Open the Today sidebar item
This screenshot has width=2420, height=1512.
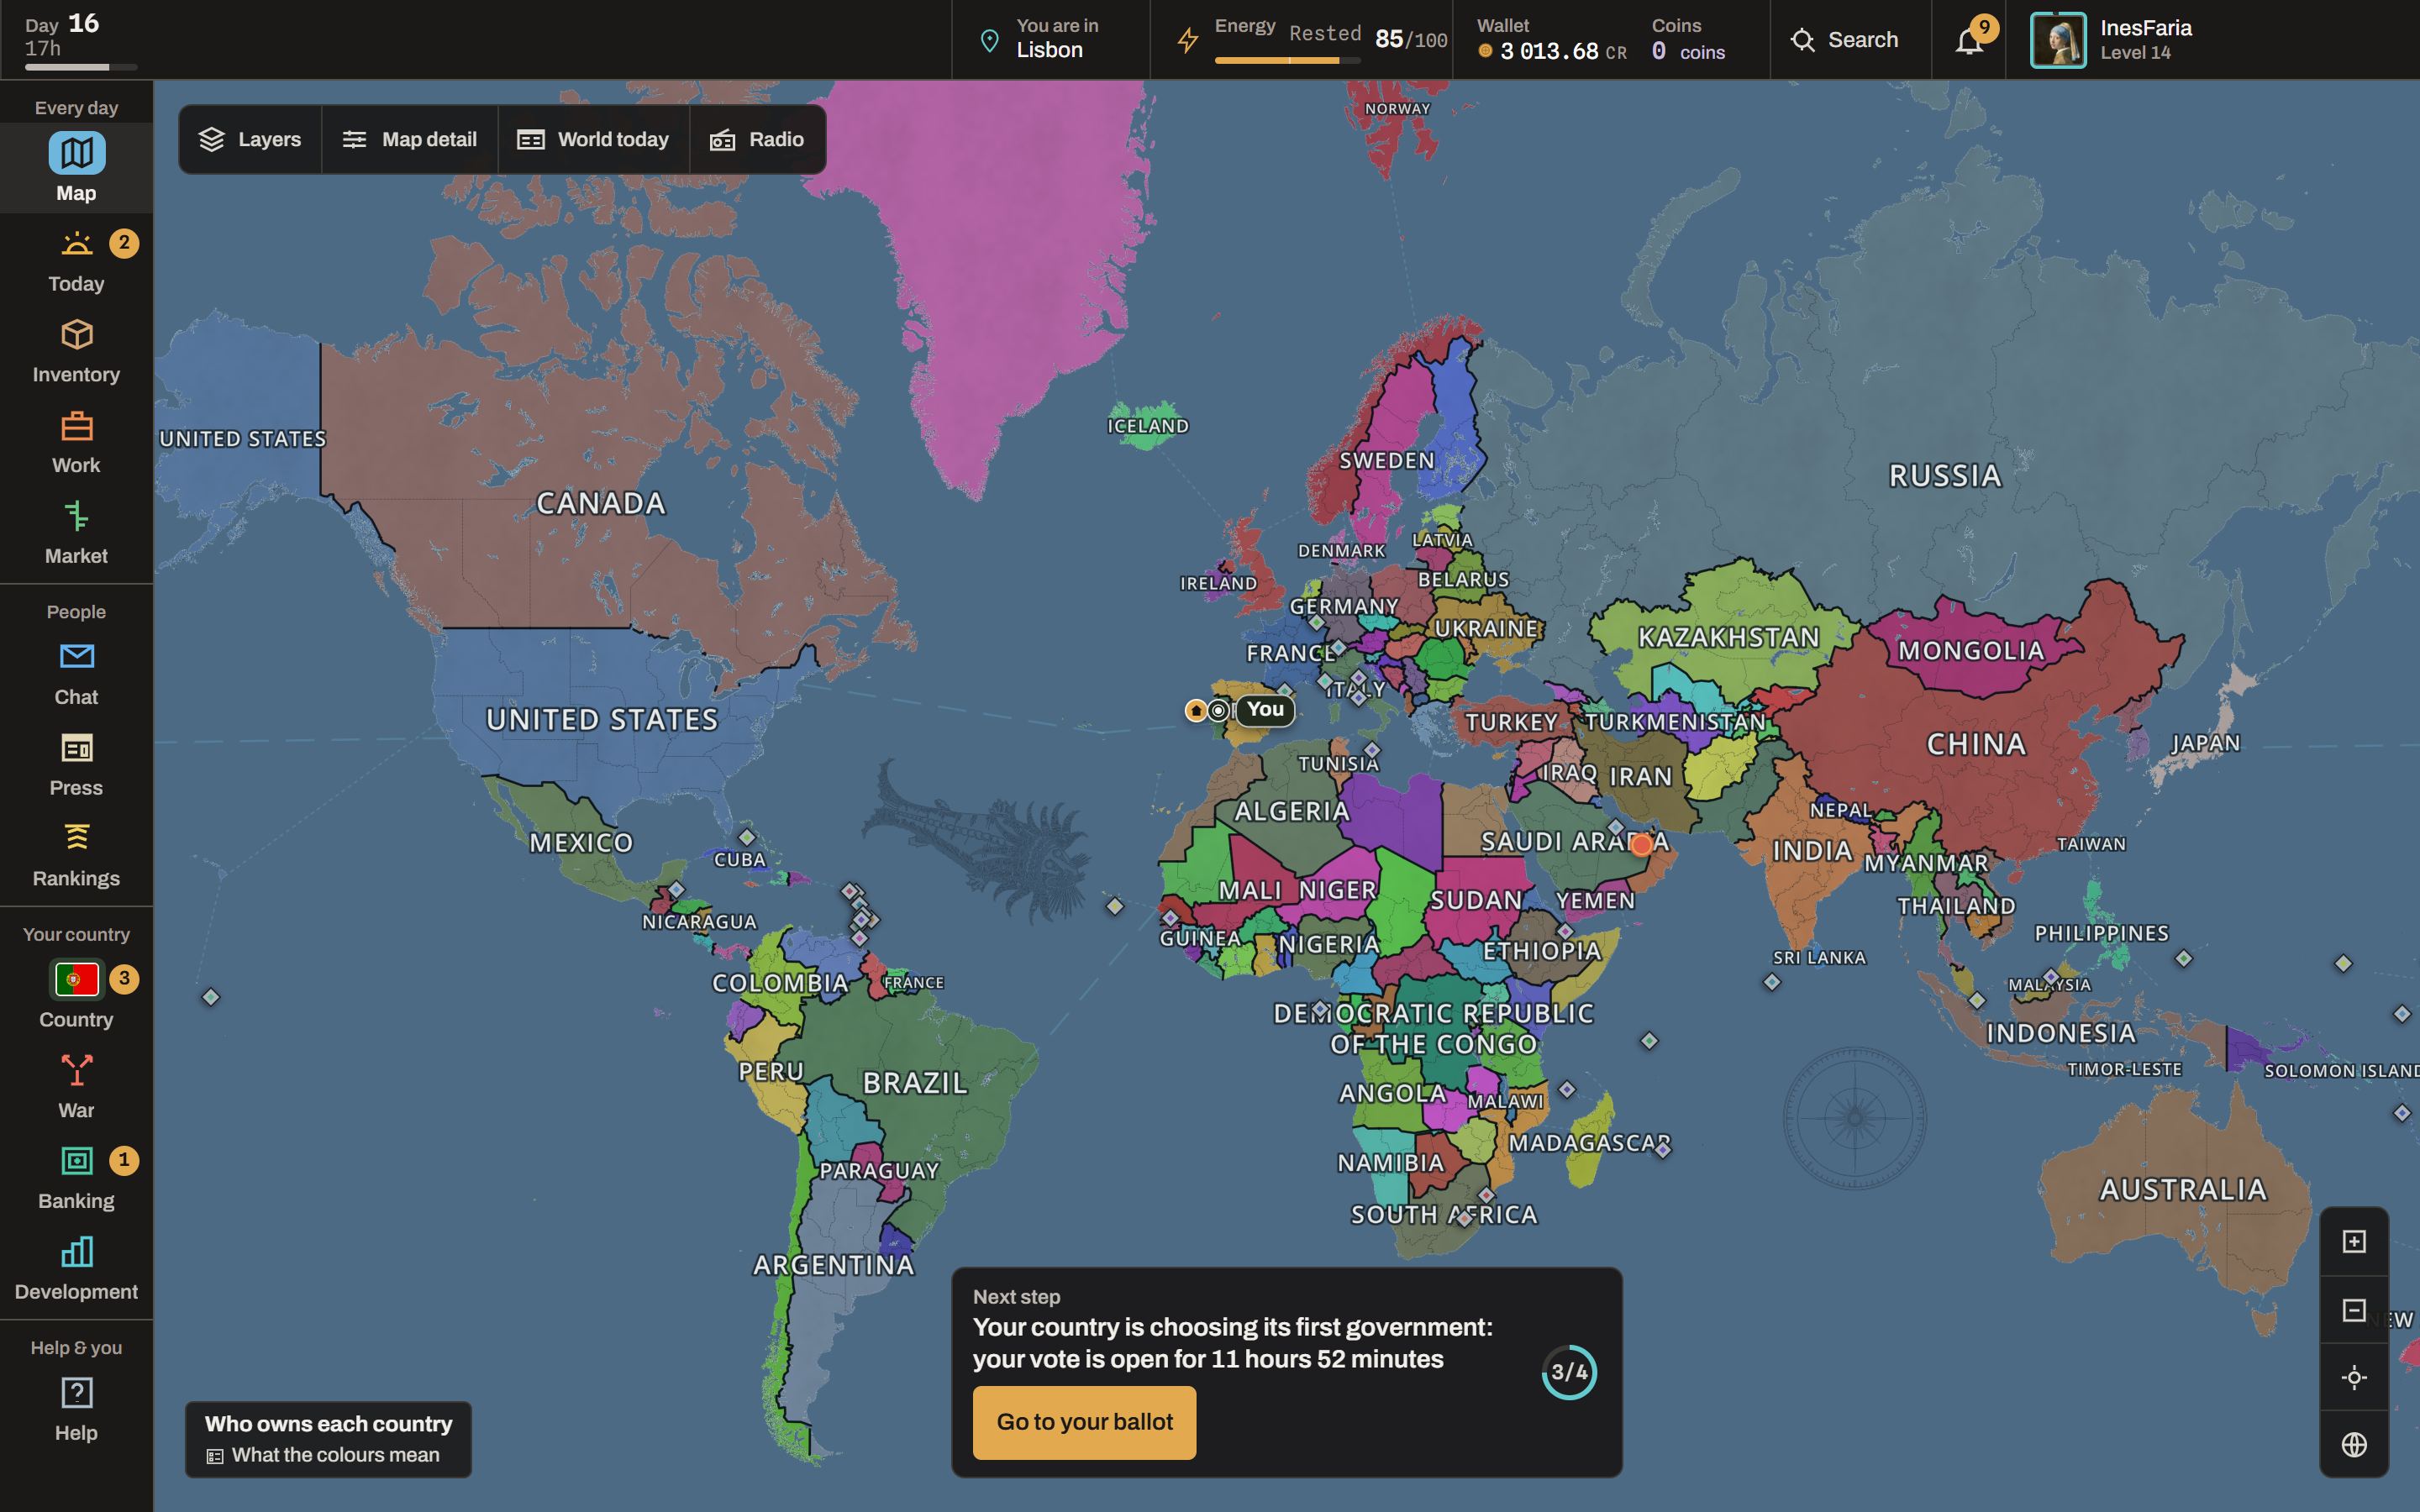[x=76, y=260]
